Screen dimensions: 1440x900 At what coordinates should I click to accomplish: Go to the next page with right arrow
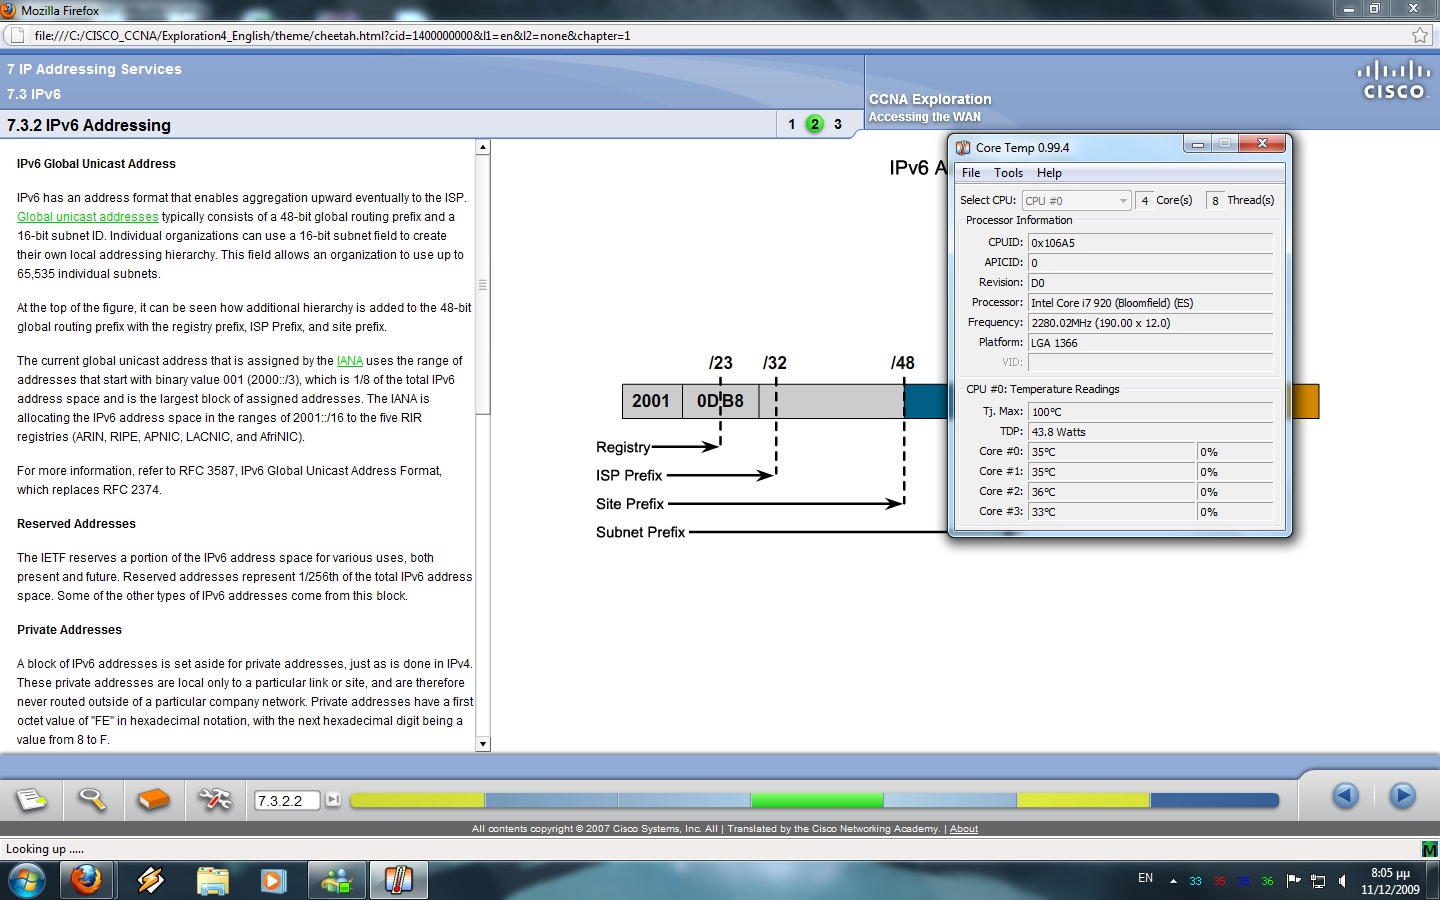1402,796
